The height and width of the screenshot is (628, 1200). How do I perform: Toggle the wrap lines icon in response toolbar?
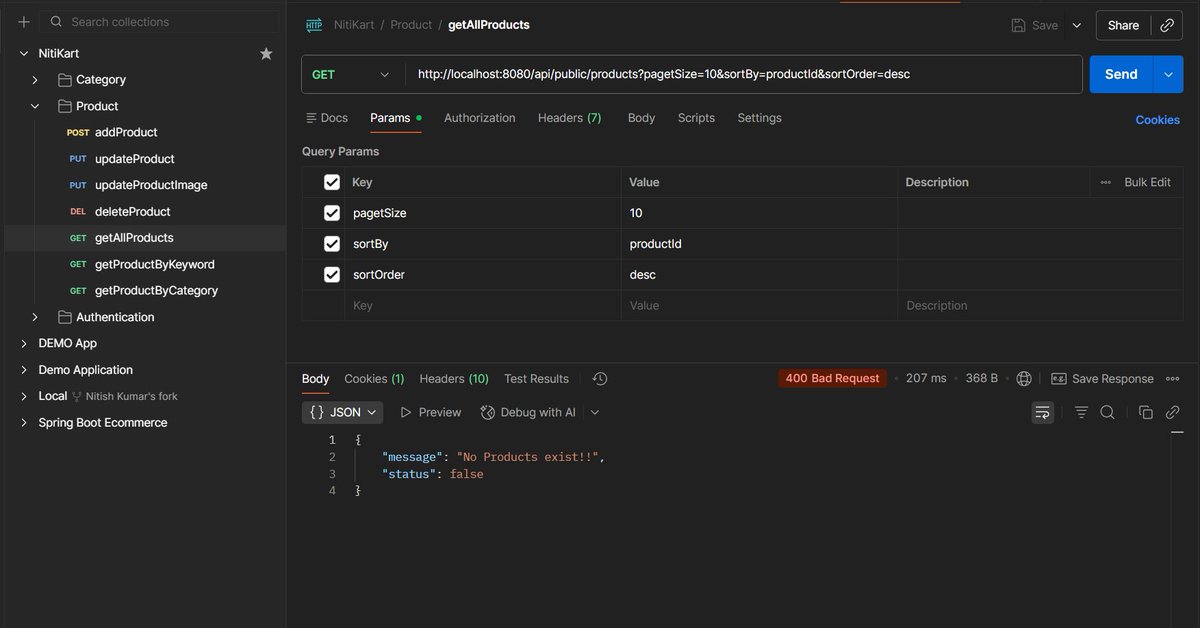(1043, 412)
